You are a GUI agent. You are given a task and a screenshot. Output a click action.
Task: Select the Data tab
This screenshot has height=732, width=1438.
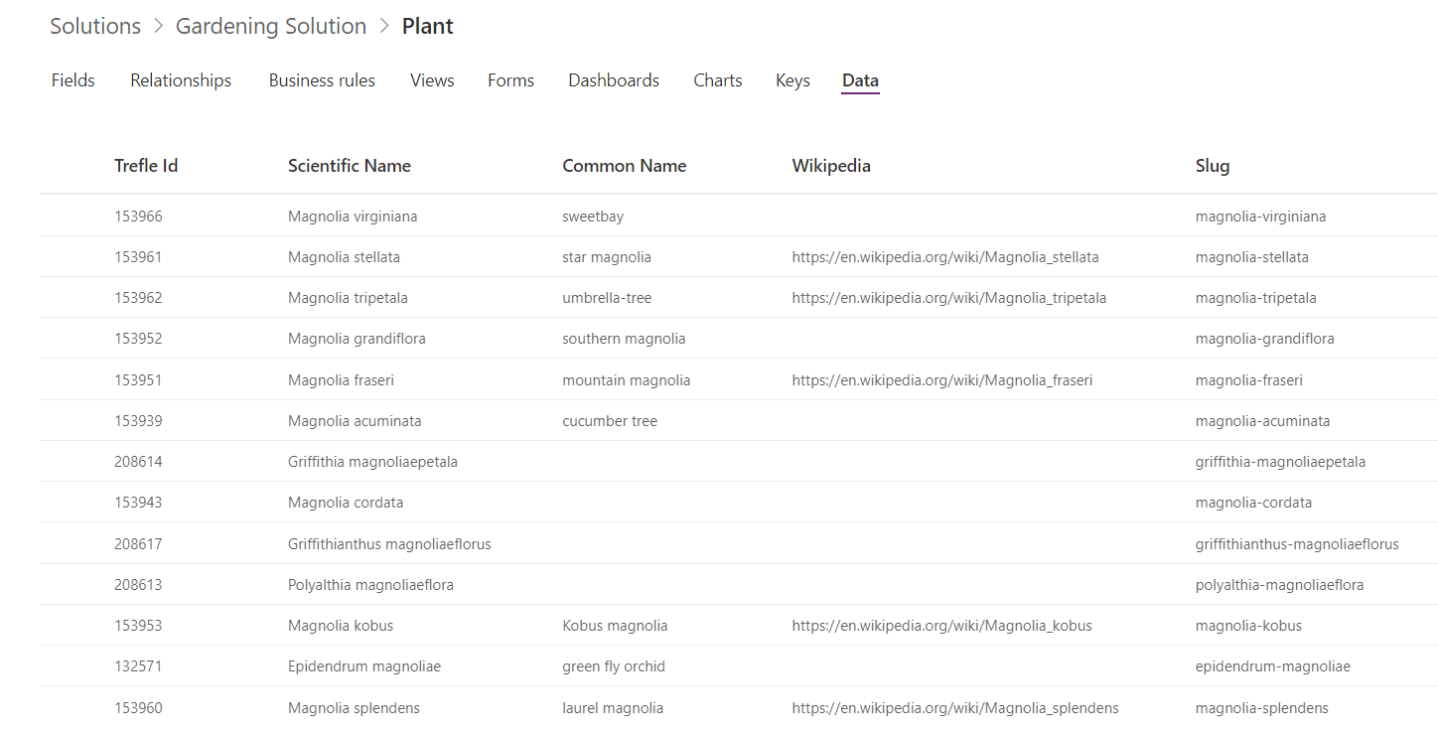click(x=861, y=81)
